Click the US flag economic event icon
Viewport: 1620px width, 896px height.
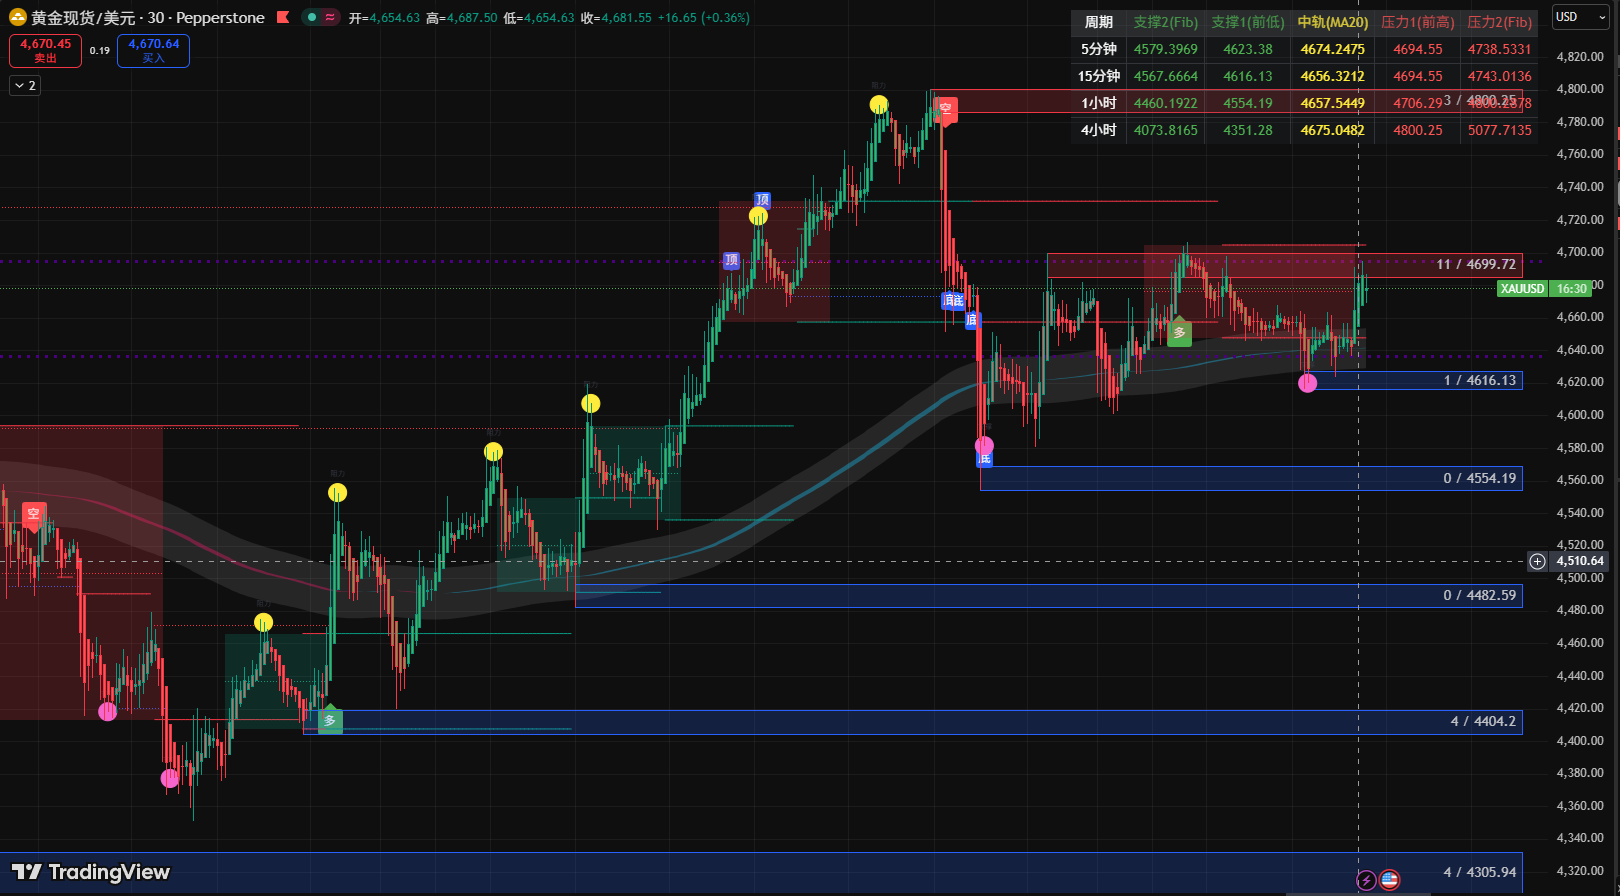click(1389, 880)
